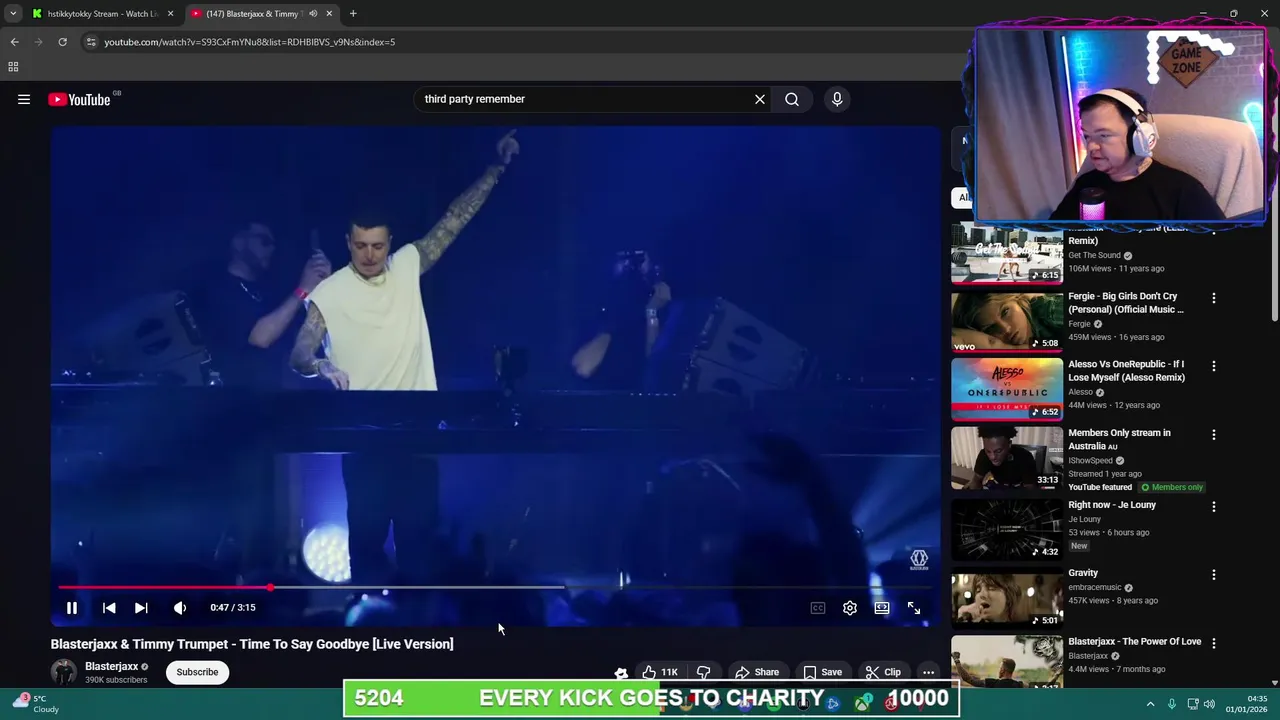The width and height of the screenshot is (1280, 720).
Task: Open the Members Only stream thumbnail
Action: (1007, 458)
